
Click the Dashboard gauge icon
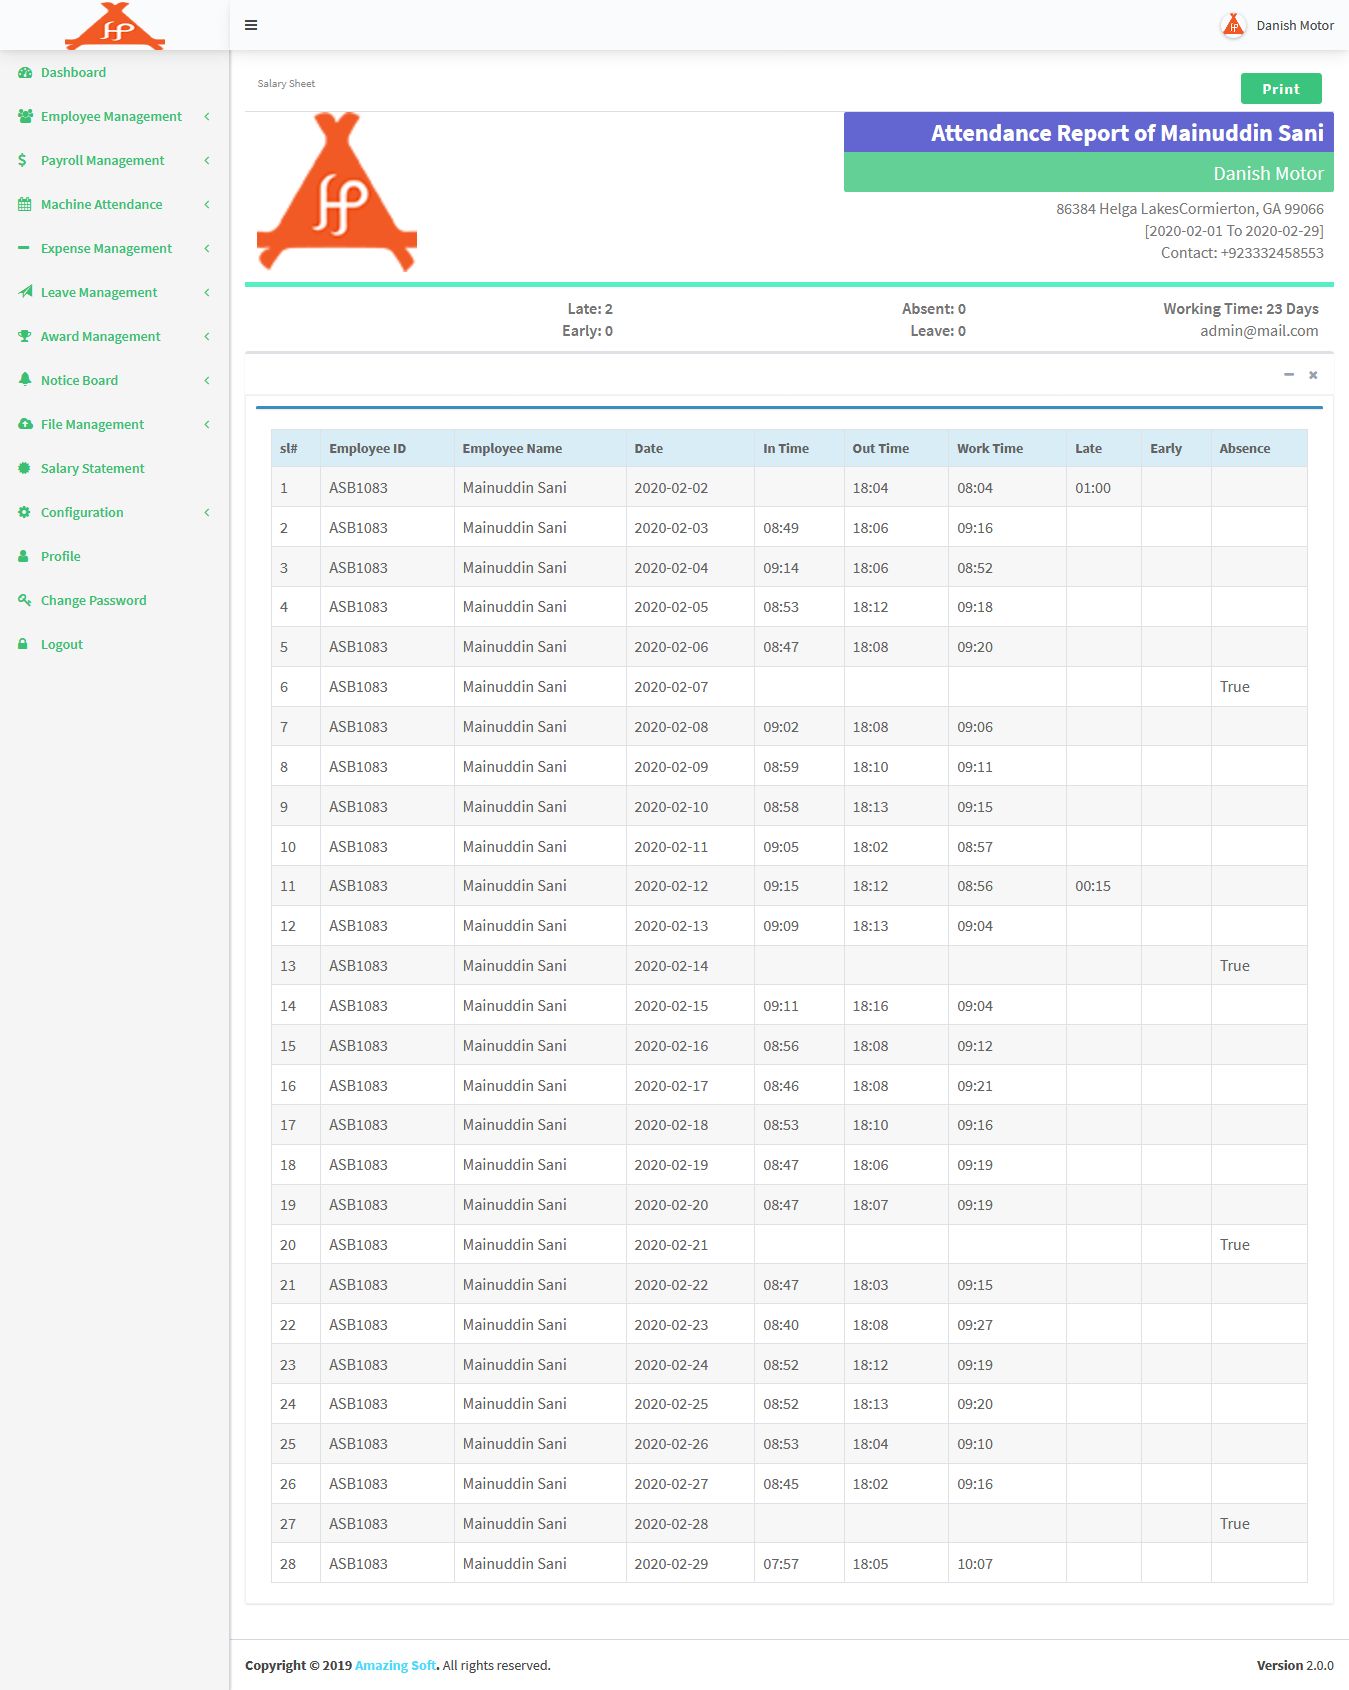pyautogui.click(x=25, y=72)
